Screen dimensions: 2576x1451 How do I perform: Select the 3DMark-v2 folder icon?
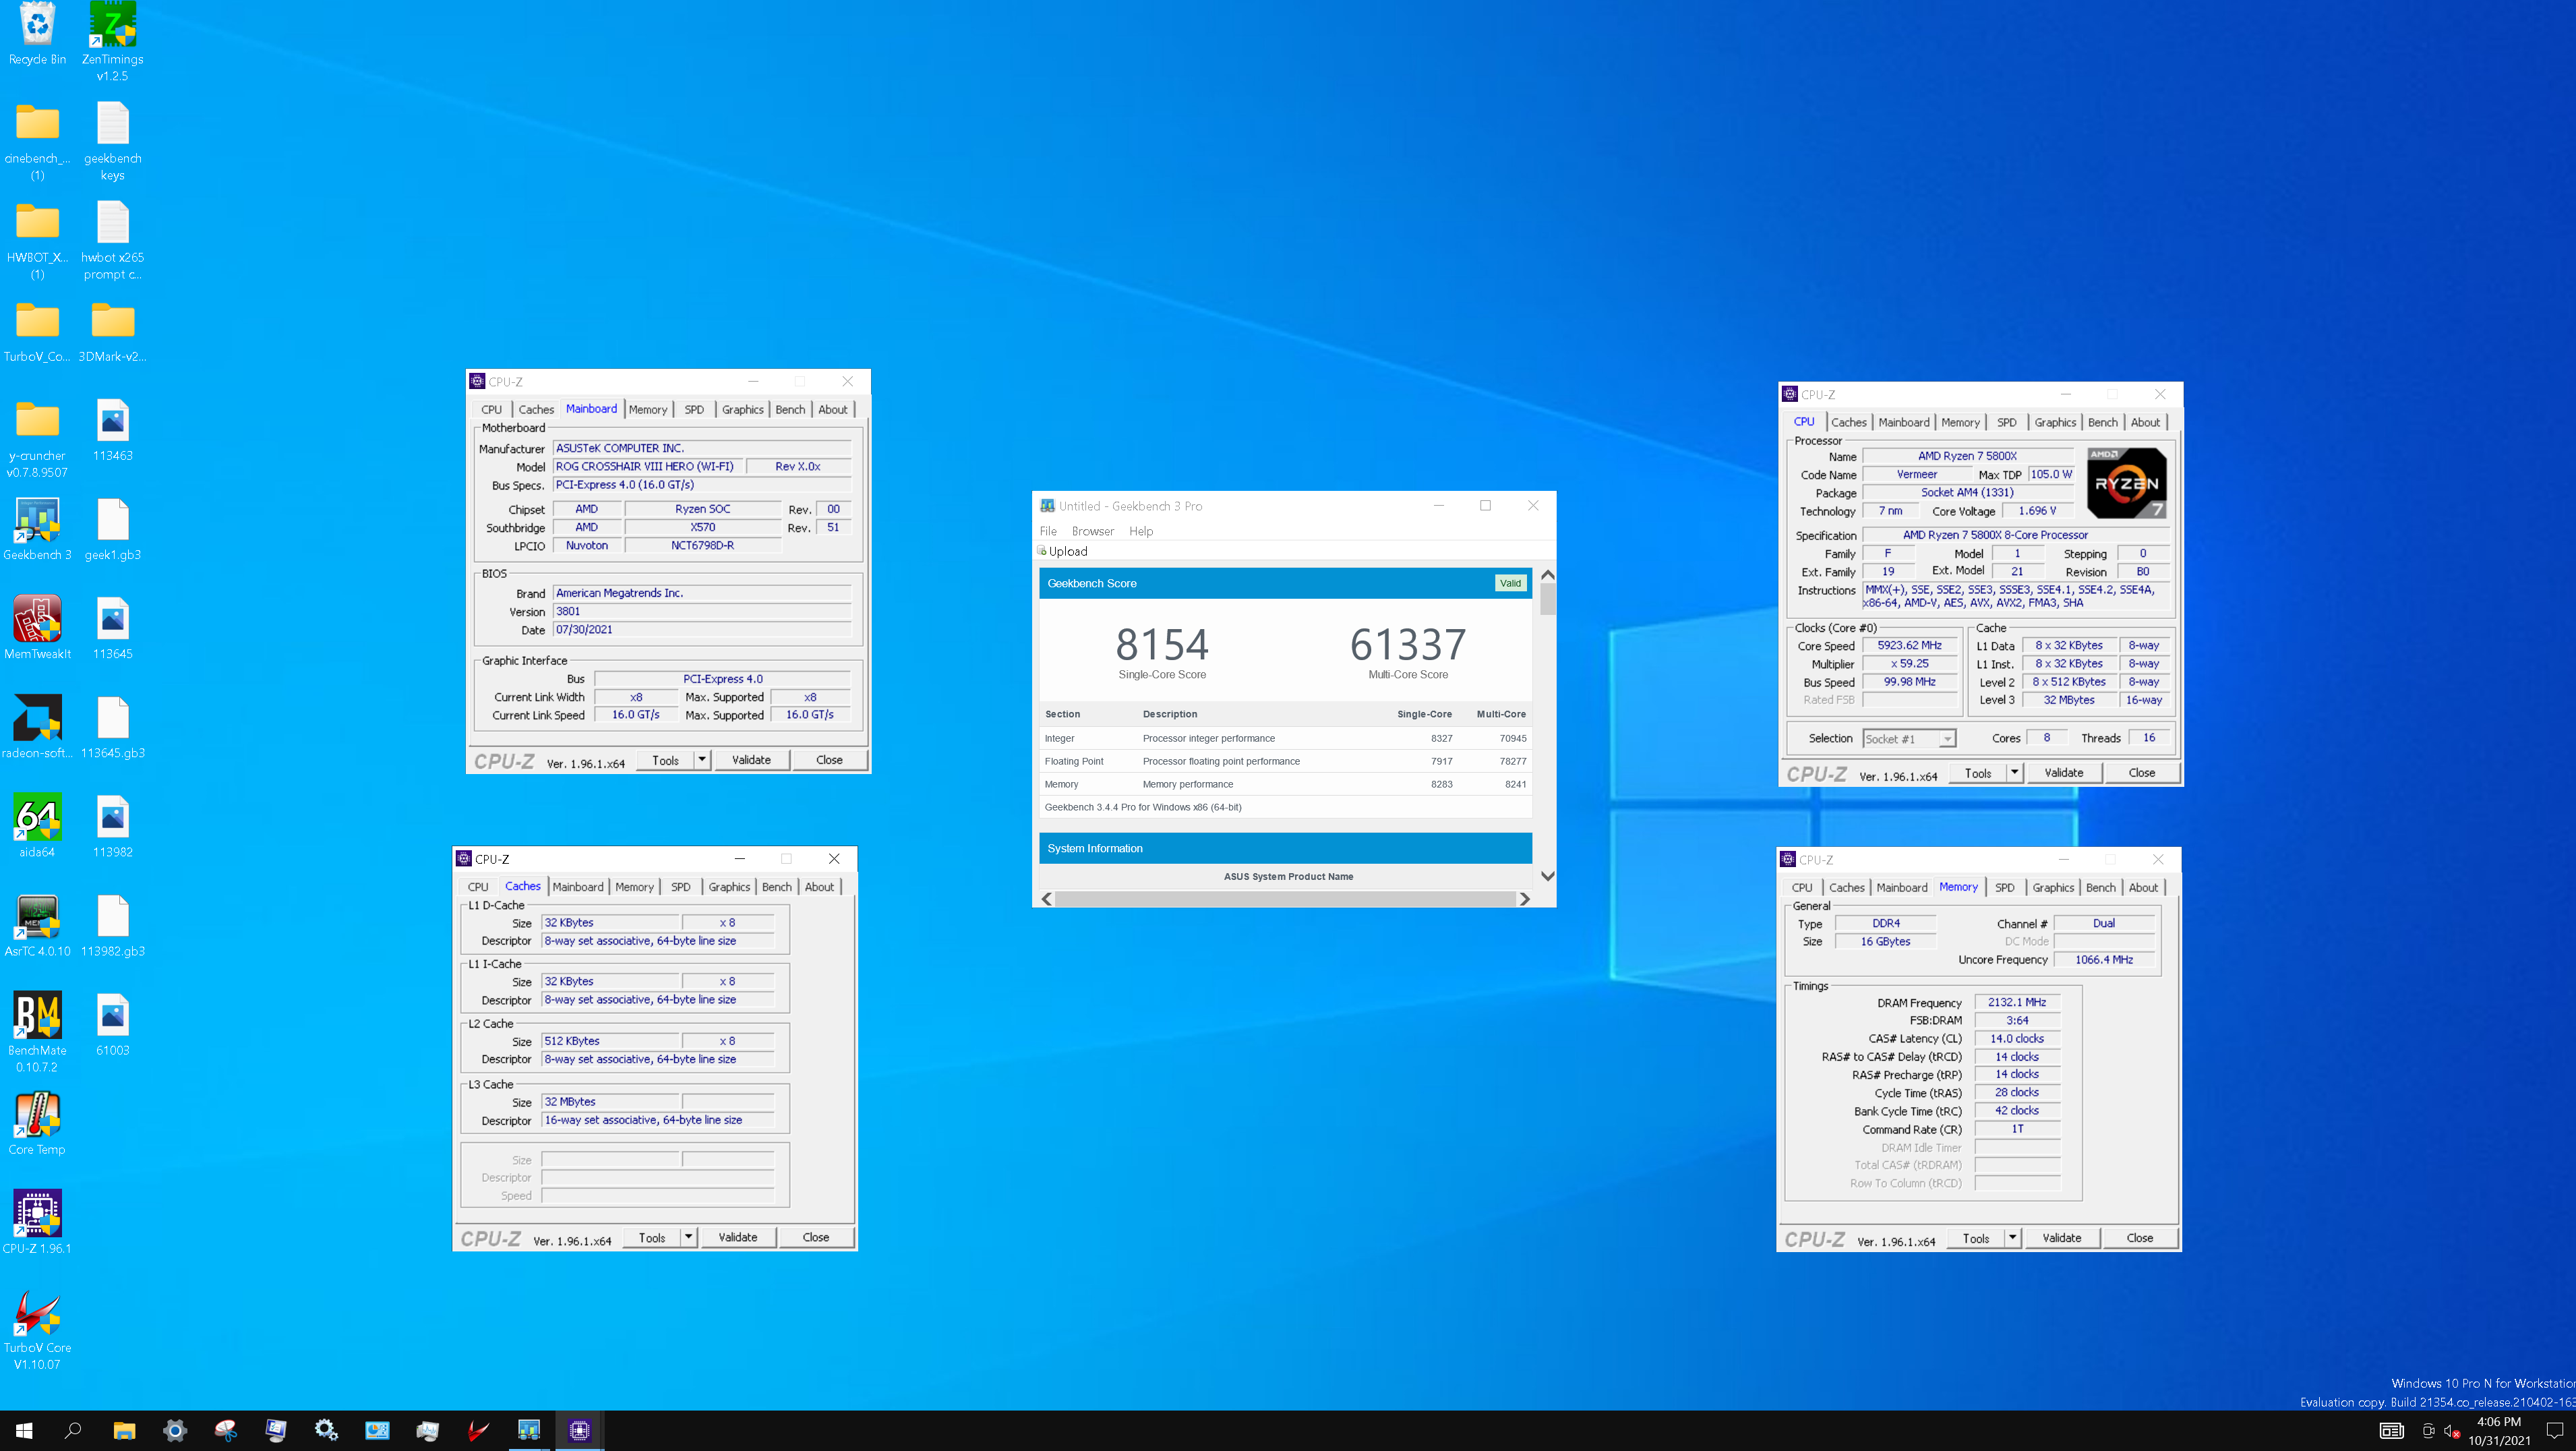click(112, 332)
